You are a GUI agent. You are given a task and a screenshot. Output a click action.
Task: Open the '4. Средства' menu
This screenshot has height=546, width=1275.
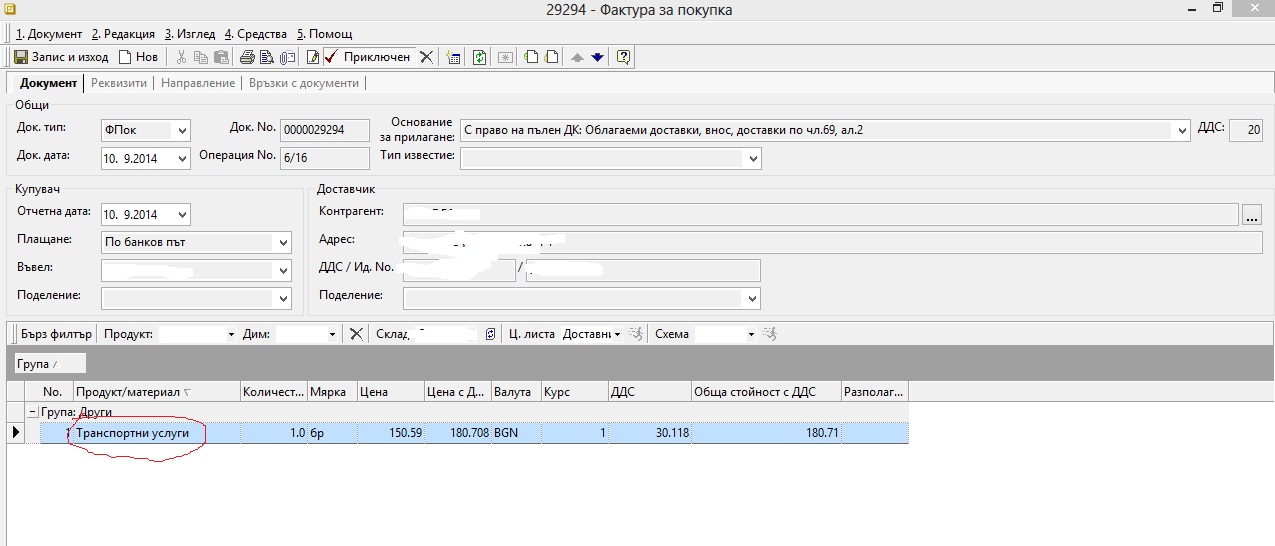pos(256,34)
